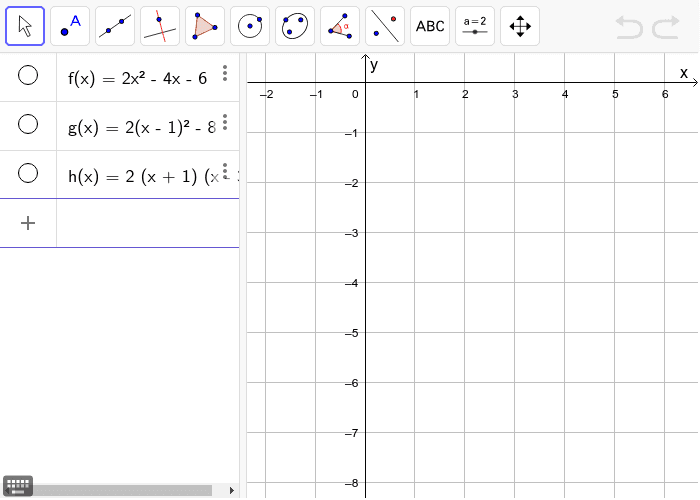Pick the Move Graphics View tool

pos(520,26)
